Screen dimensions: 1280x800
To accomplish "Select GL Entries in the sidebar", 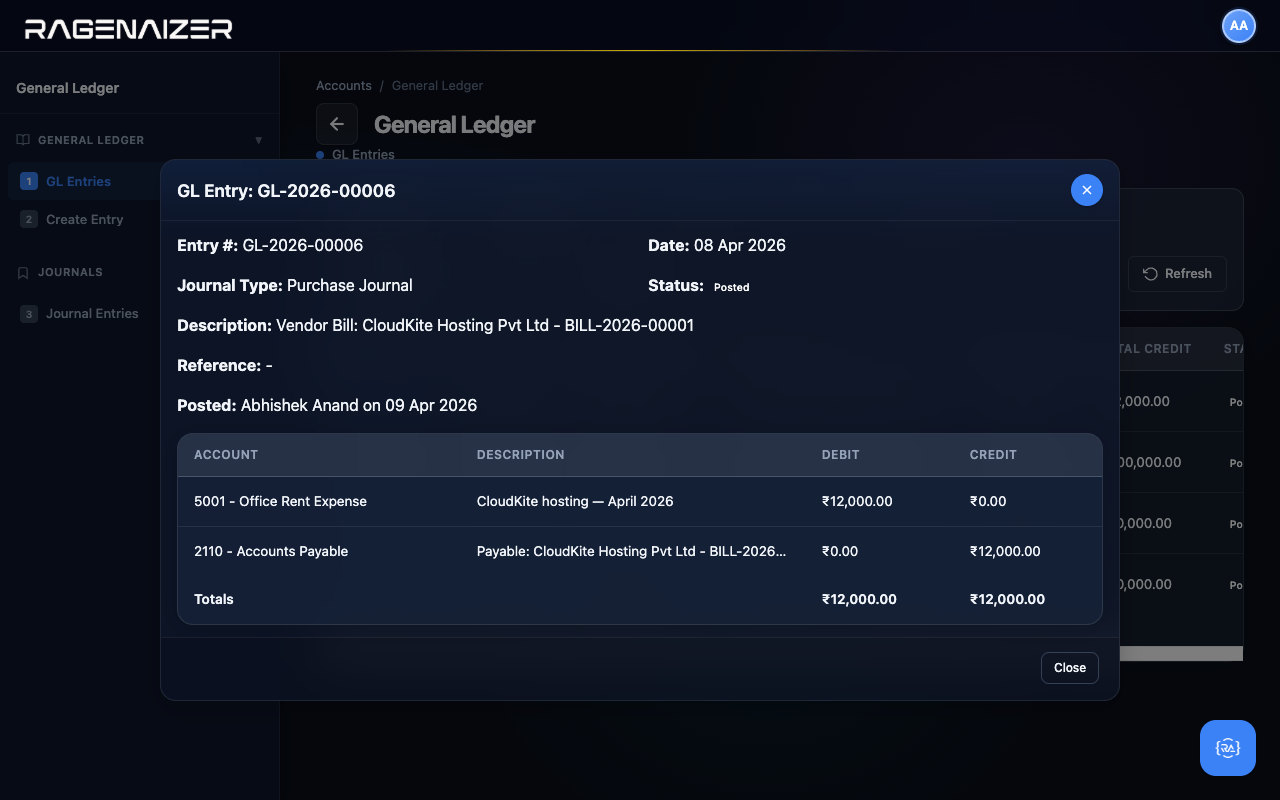I will click(x=84, y=181).
